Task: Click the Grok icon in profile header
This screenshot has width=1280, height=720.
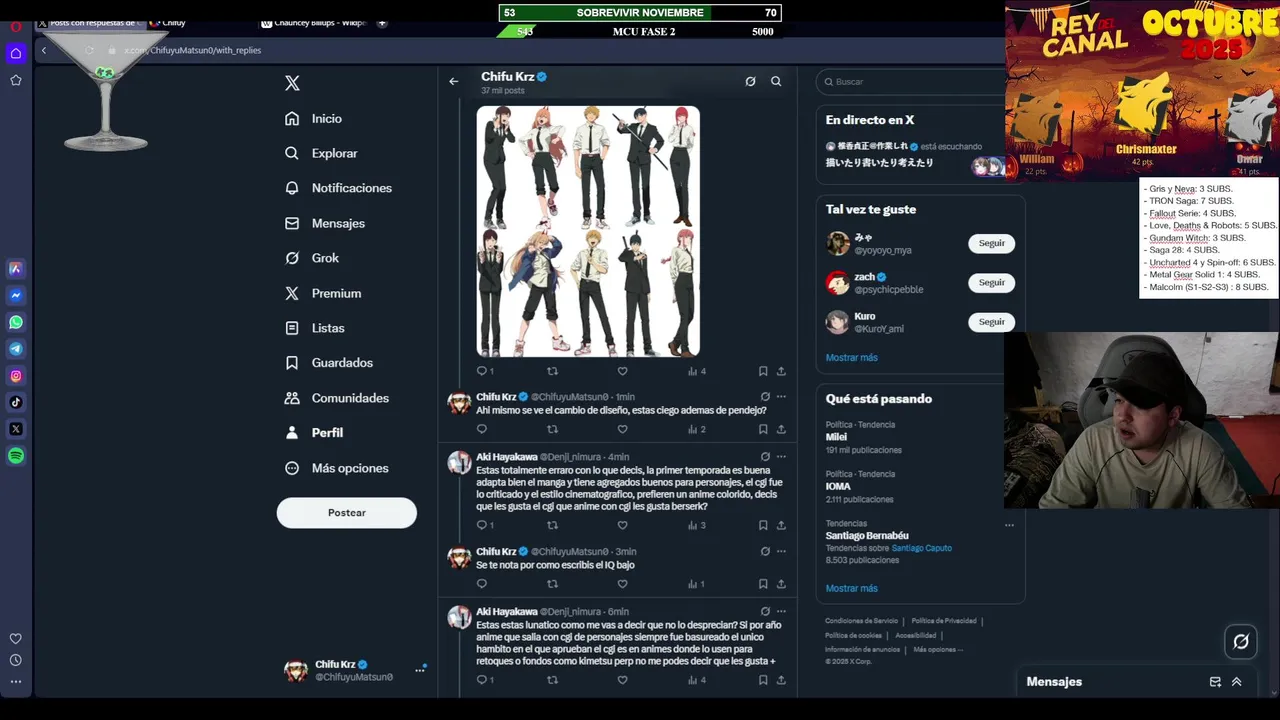Action: coord(750,81)
